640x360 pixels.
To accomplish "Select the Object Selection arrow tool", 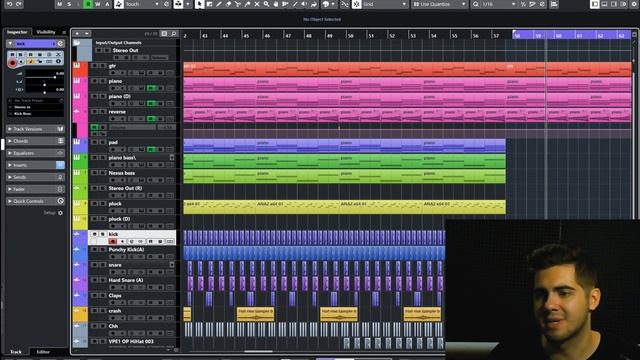I will pos(199,4).
